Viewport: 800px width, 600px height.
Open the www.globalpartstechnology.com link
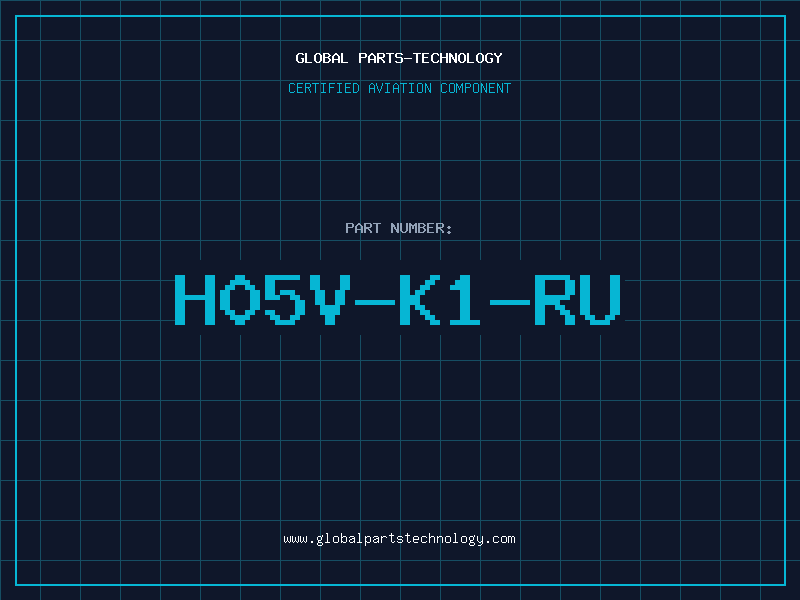click(x=399, y=539)
